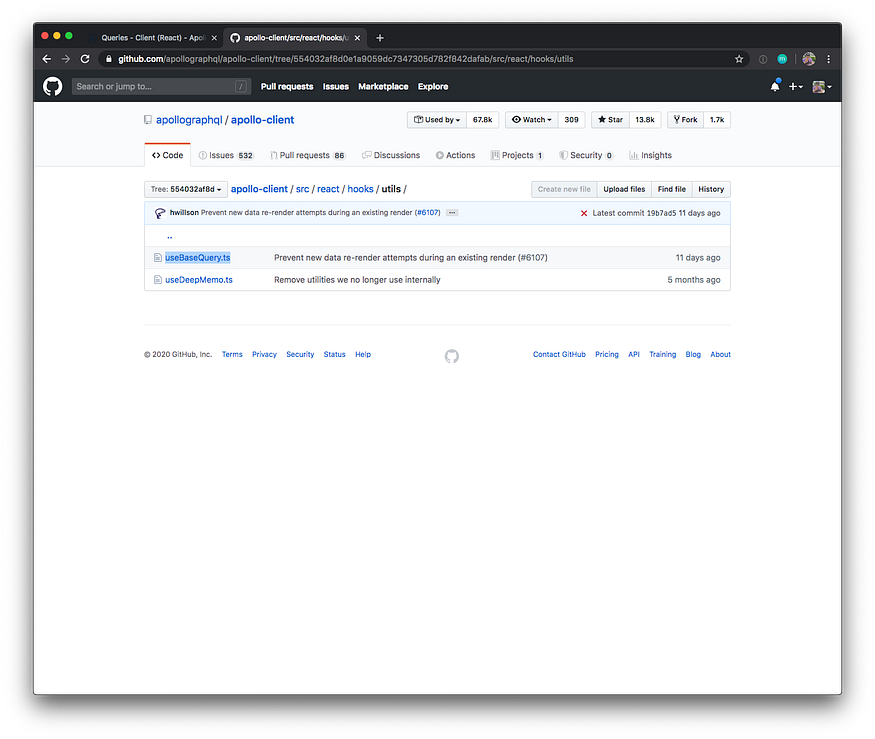The height and width of the screenshot is (739, 875).
Task: Open a new browser tab
Action: click(x=379, y=38)
